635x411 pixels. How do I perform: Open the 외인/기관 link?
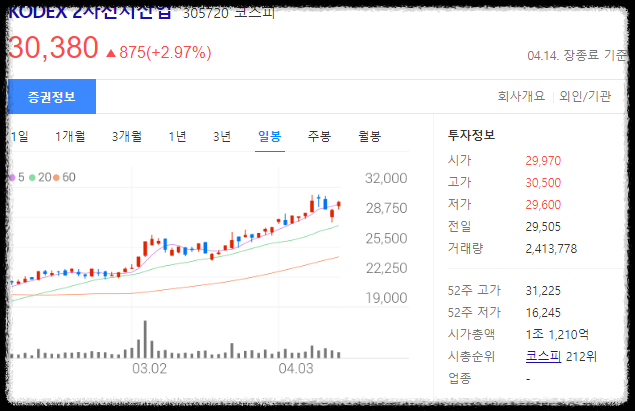(x=585, y=96)
